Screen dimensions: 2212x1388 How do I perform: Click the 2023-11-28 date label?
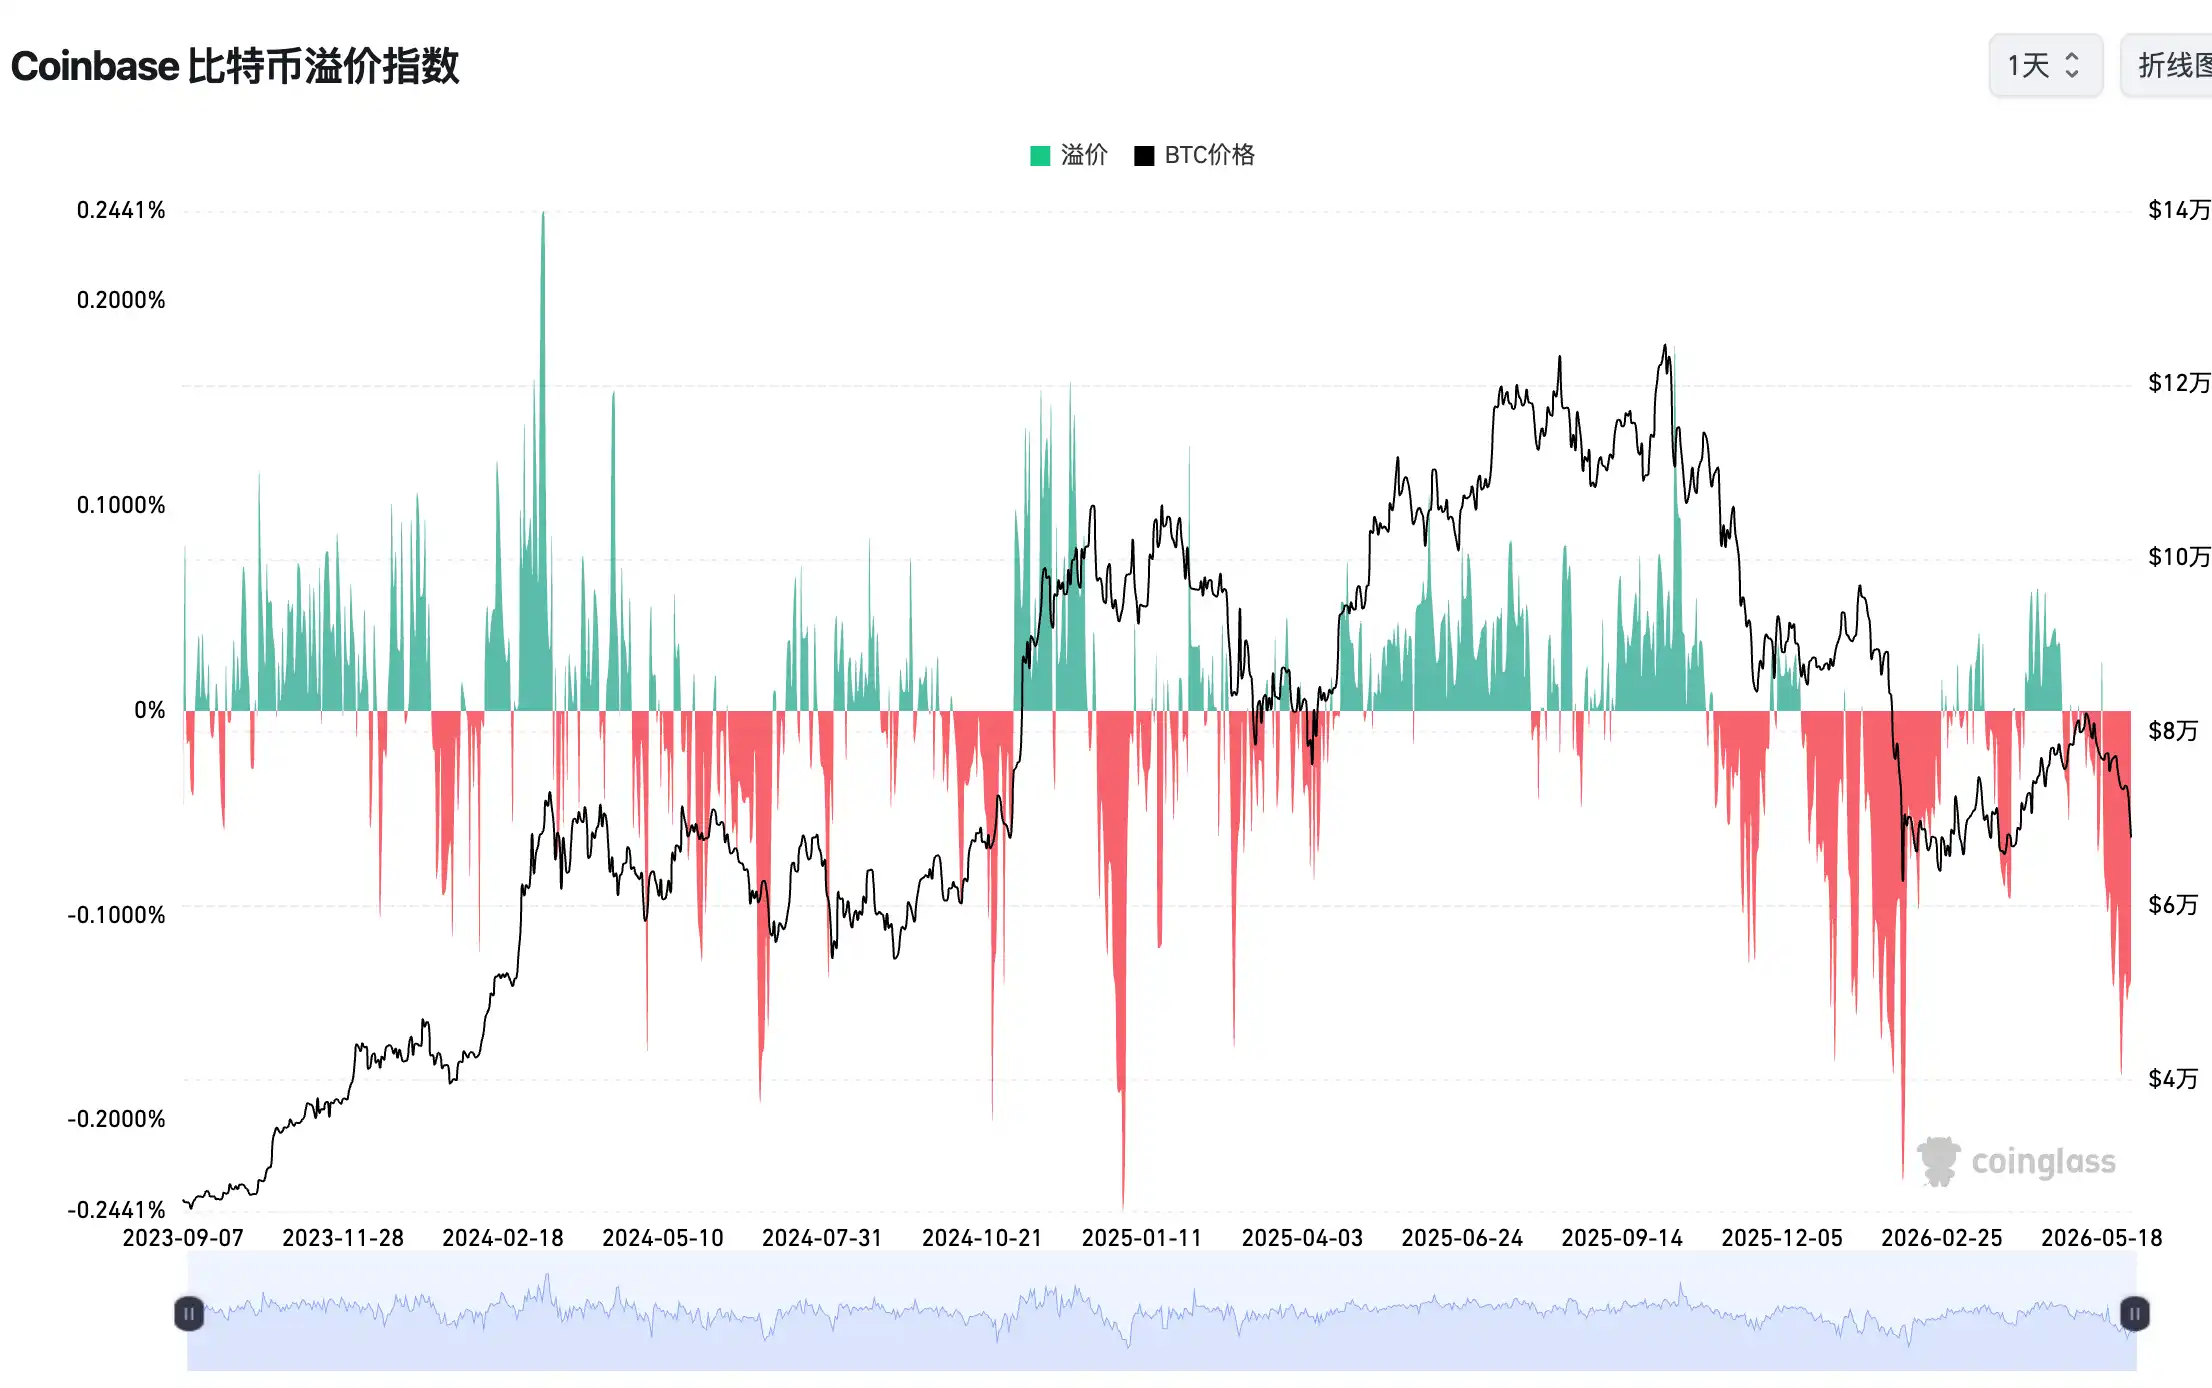(x=343, y=1238)
